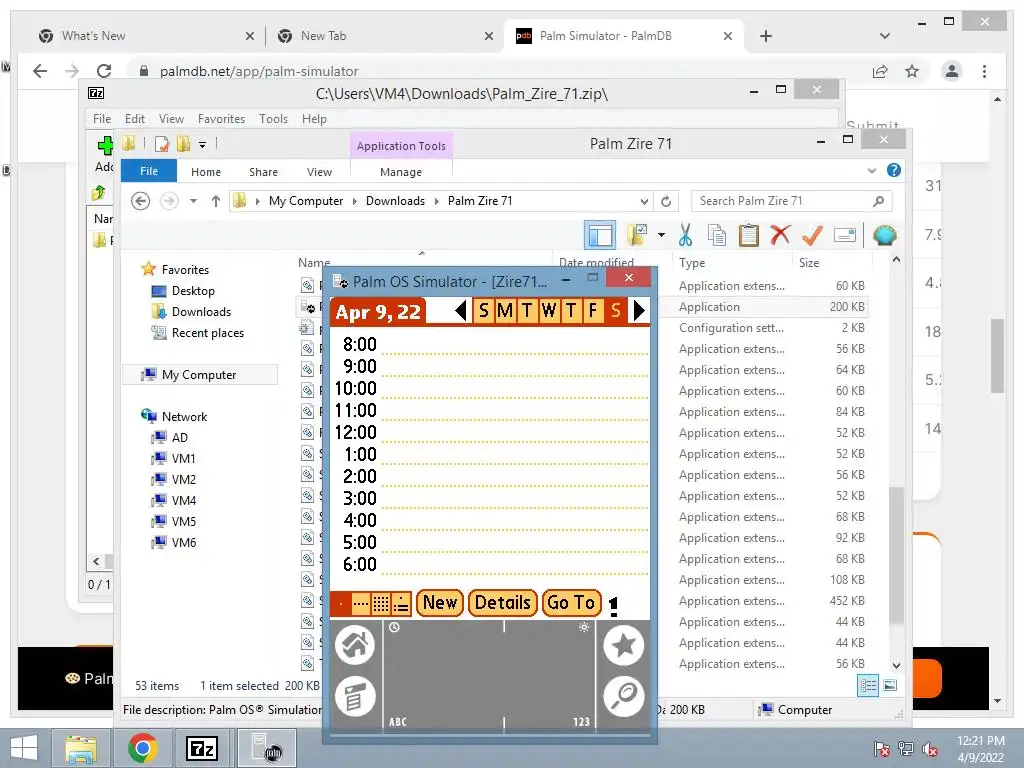
Task: Select Downloads under Favorites
Action: 201,312
